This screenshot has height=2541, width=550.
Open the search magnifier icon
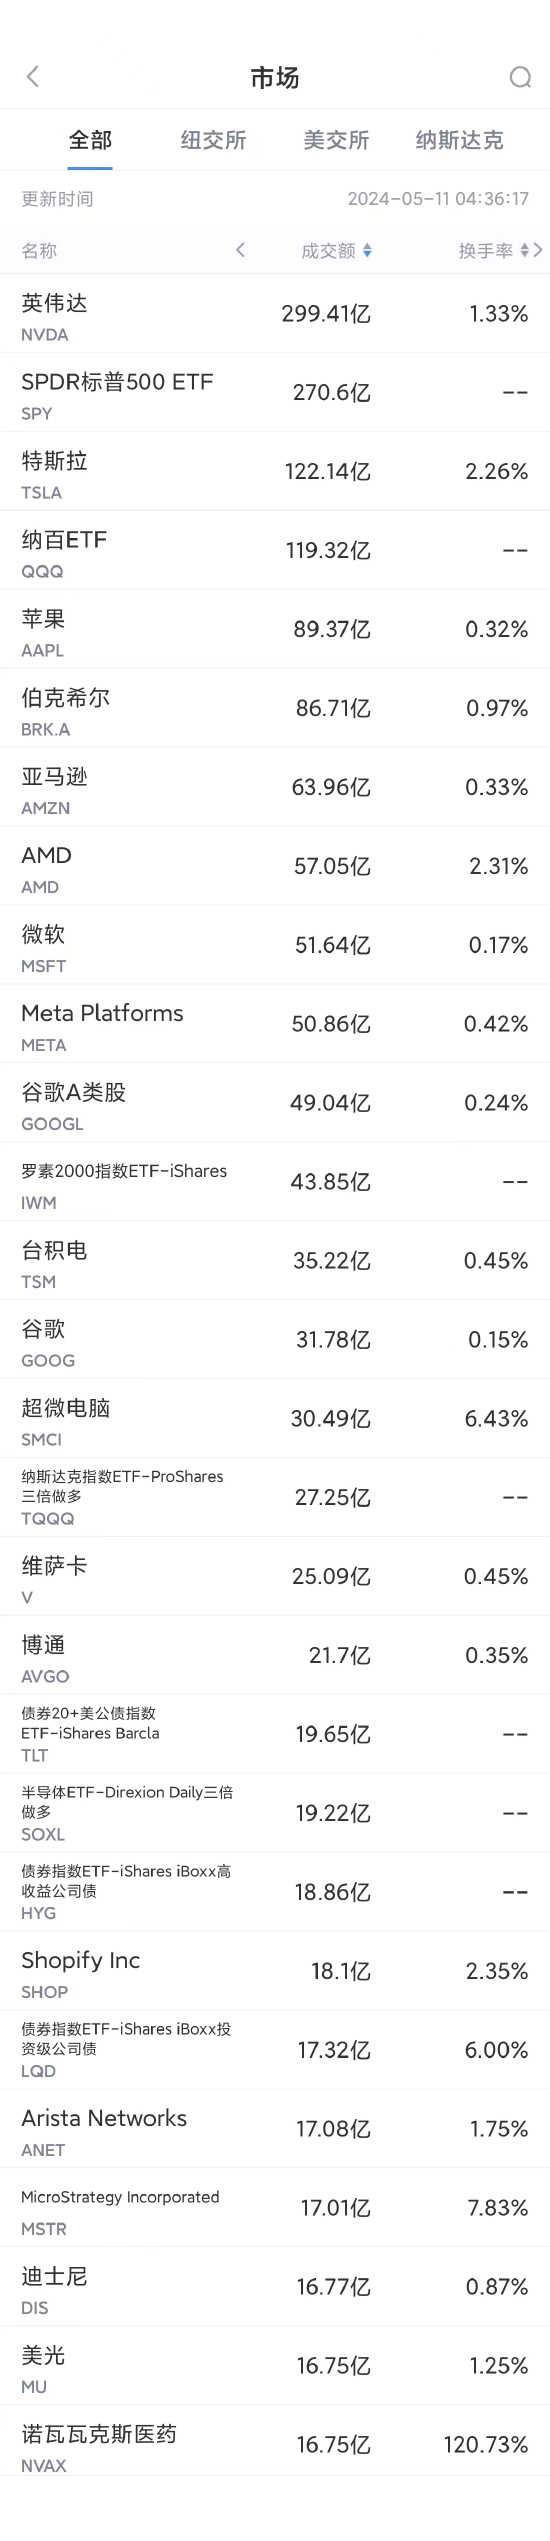coord(520,77)
